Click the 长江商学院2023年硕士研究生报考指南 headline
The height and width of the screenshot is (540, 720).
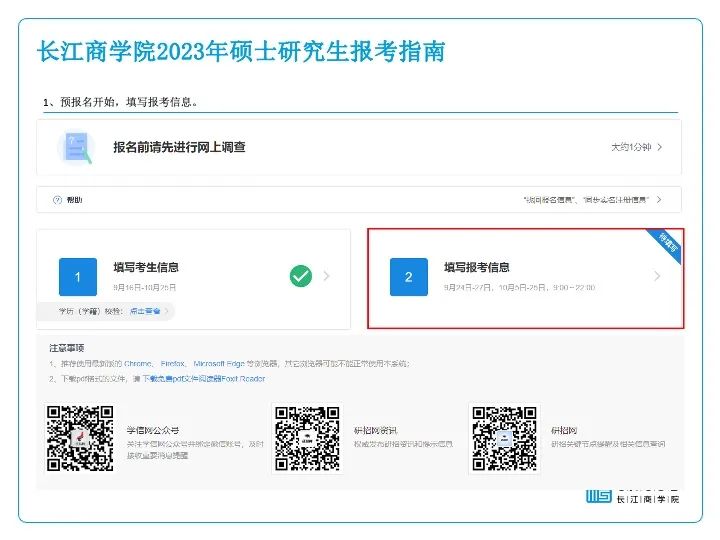click(241, 51)
